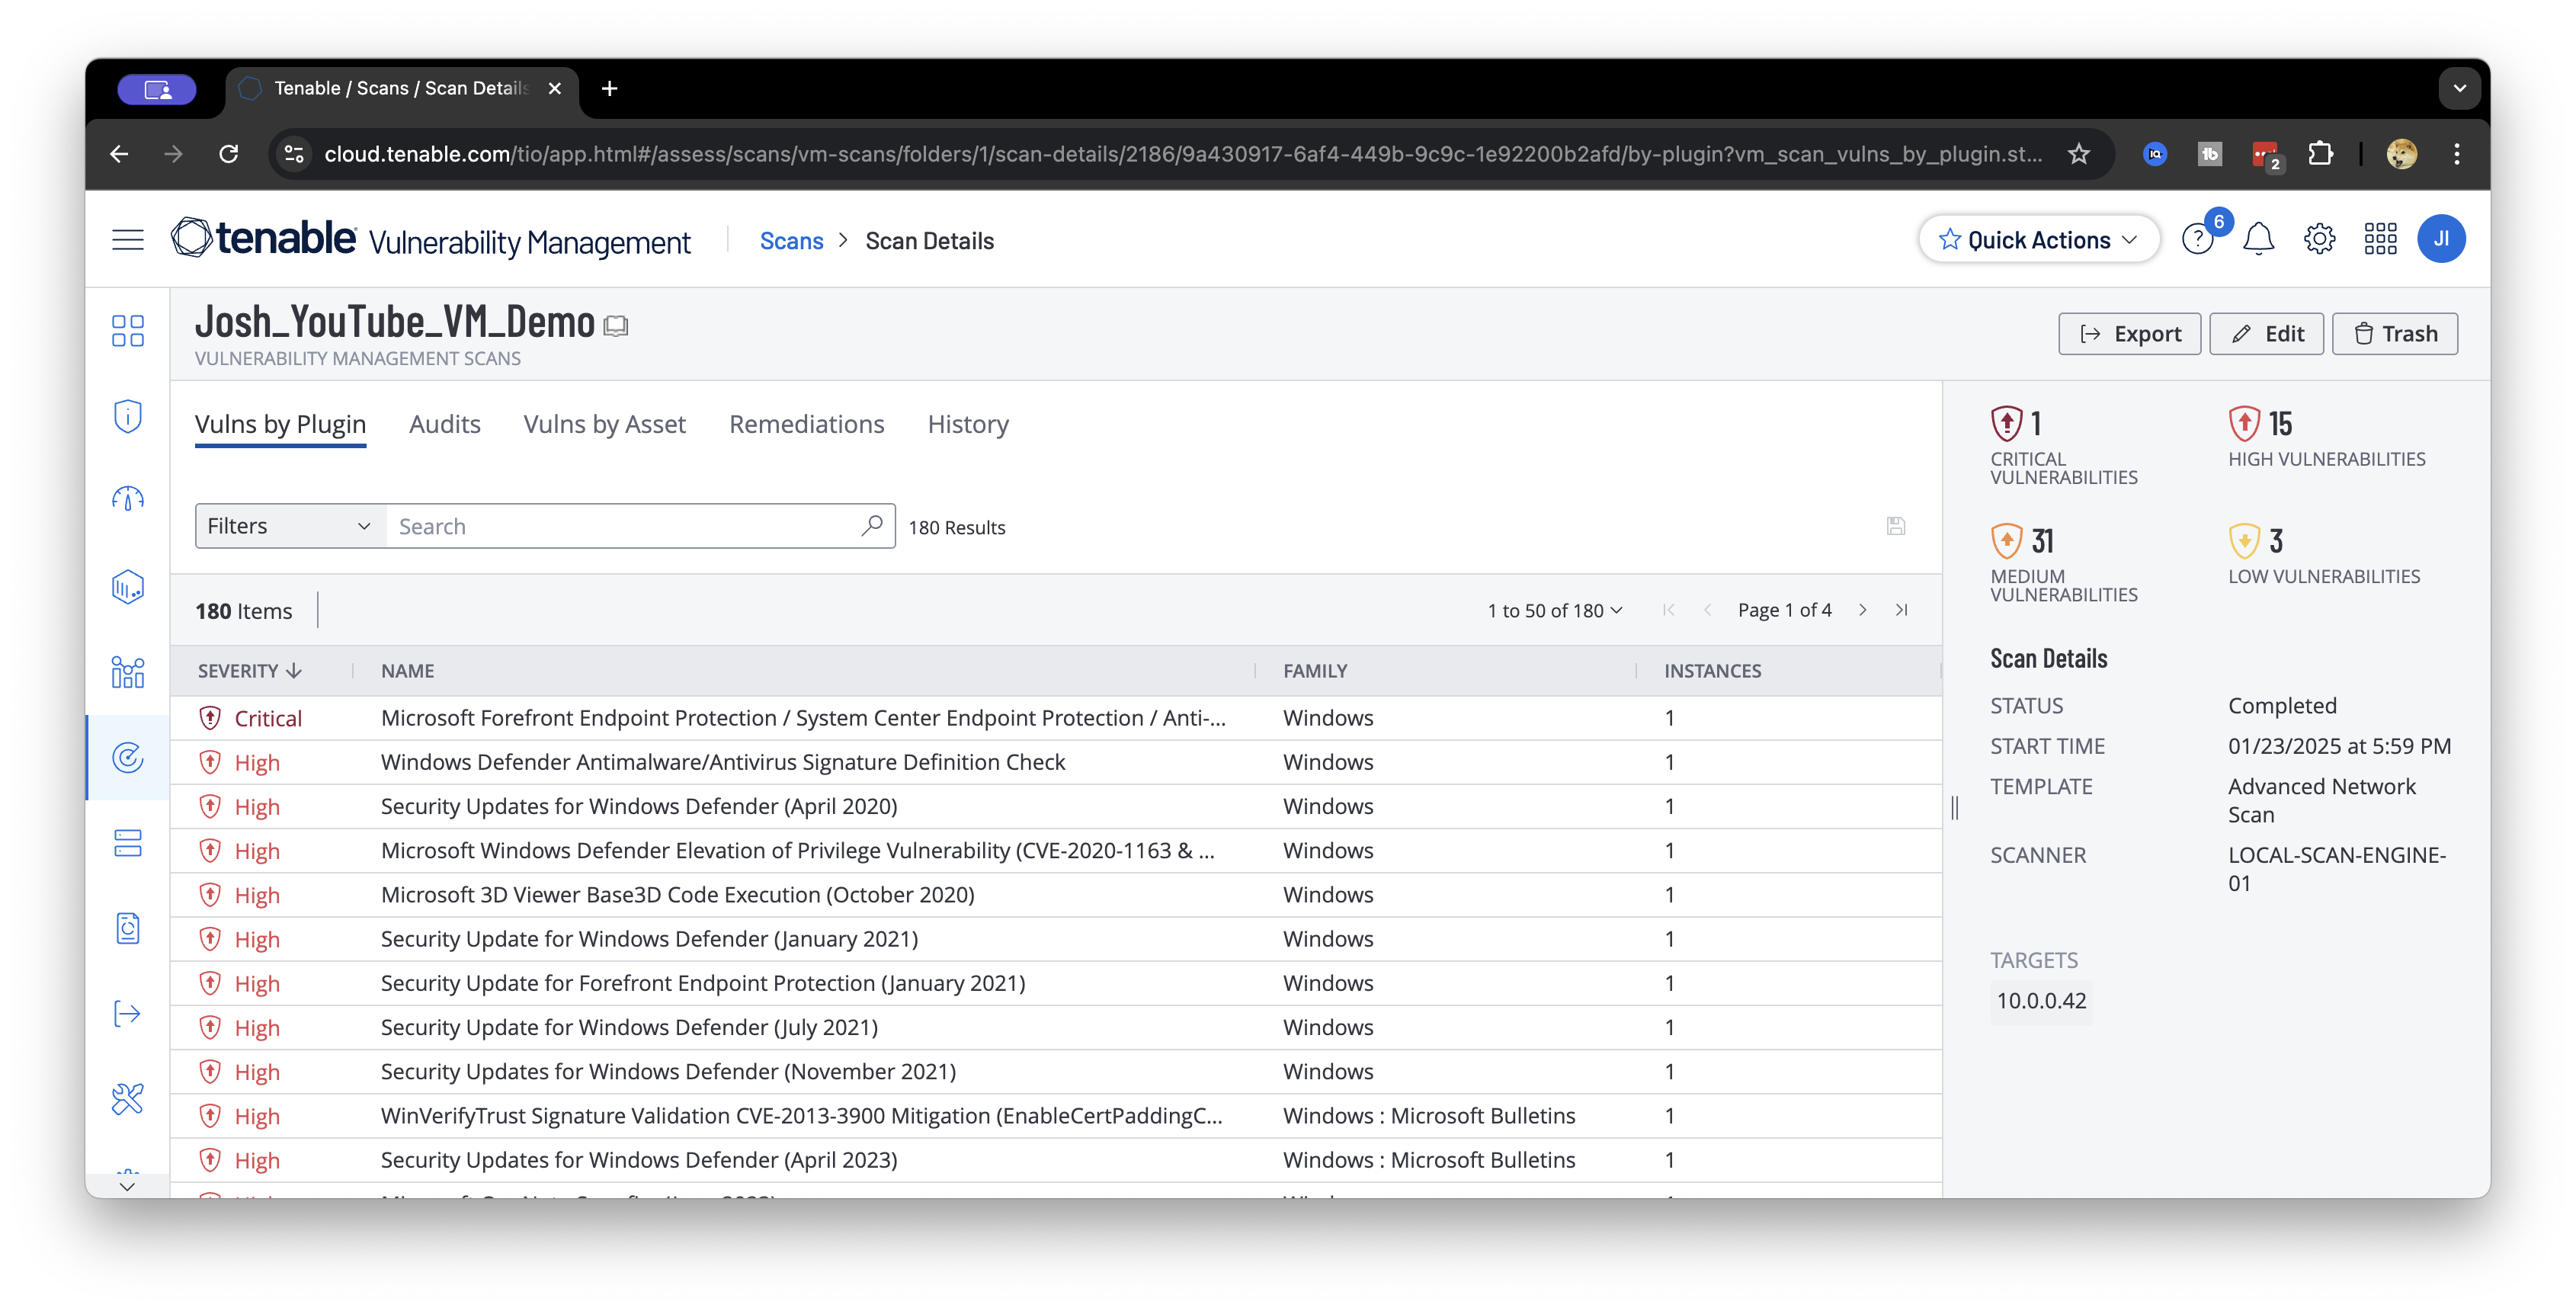Open WinVerifyTrust Signature Validation CVE-2013-3900 row
The image size is (2576, 1311).
point(1056,1116)
